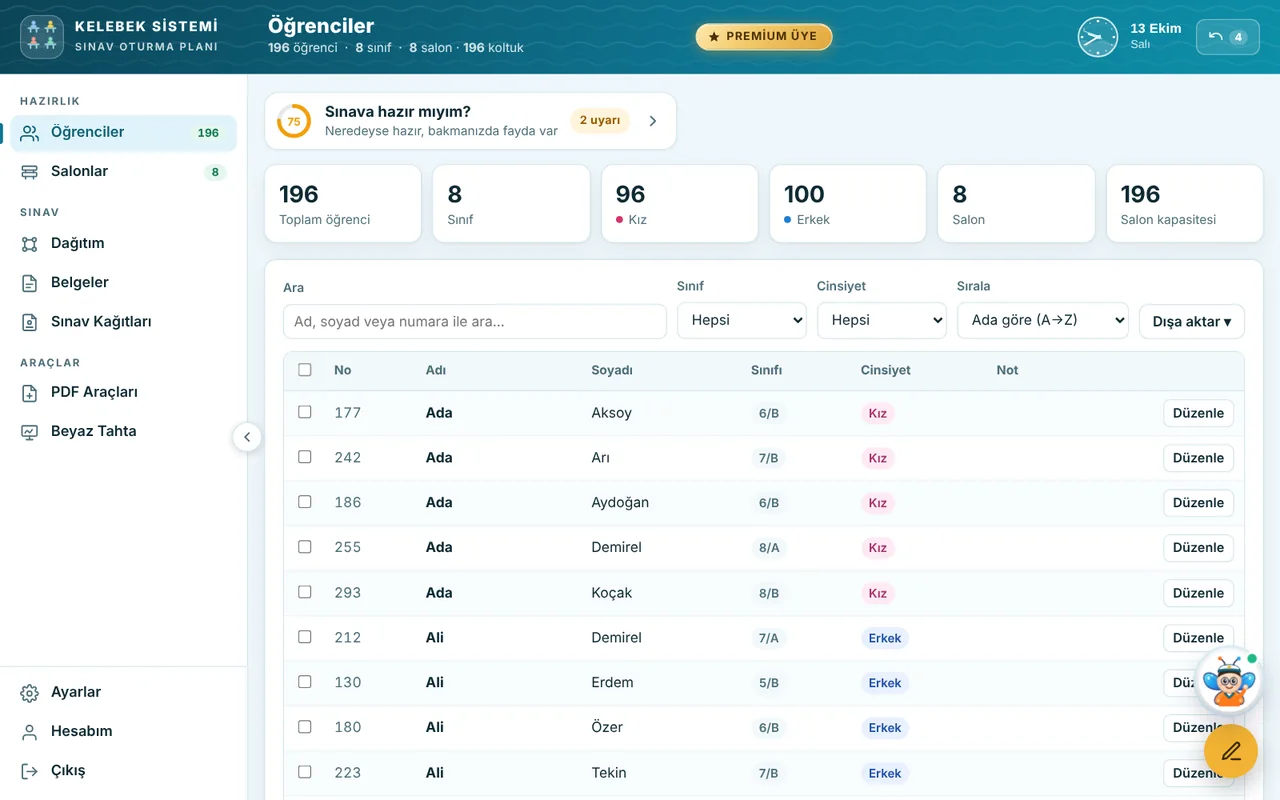The width and height of the screenshot is (1280, 800).
Task: Tick the select-all checkbox in table header
Action: pyautogui.click(x=305, y=370)
